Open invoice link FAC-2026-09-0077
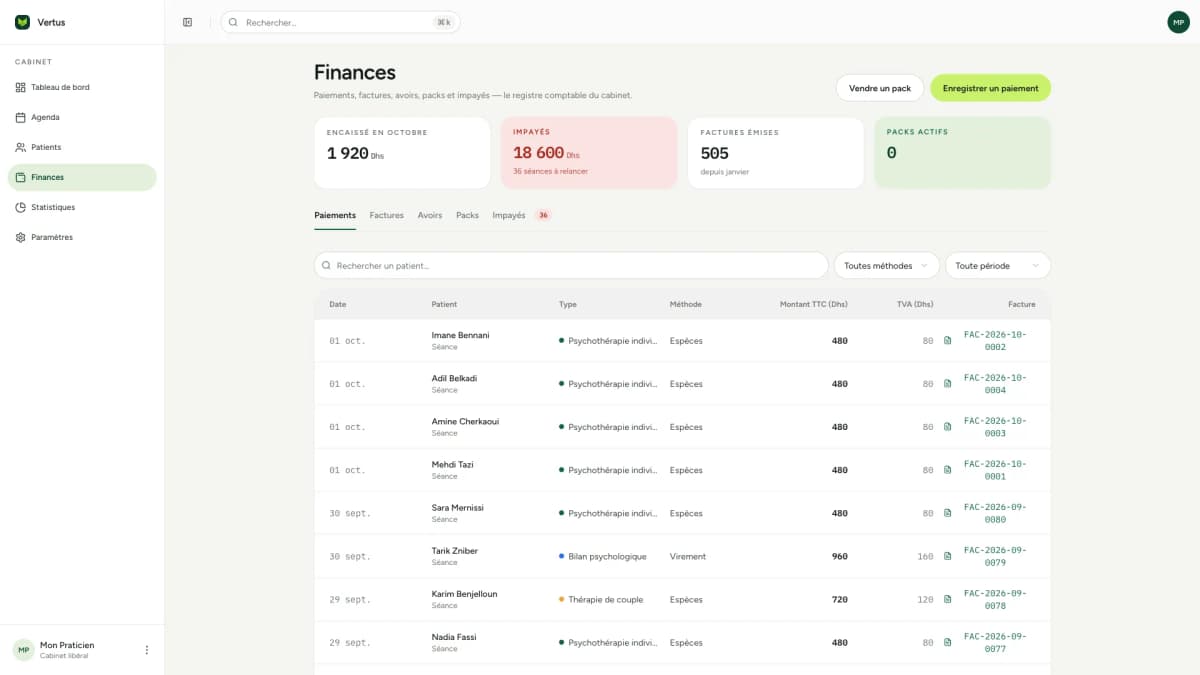 (x=995, y=643)
